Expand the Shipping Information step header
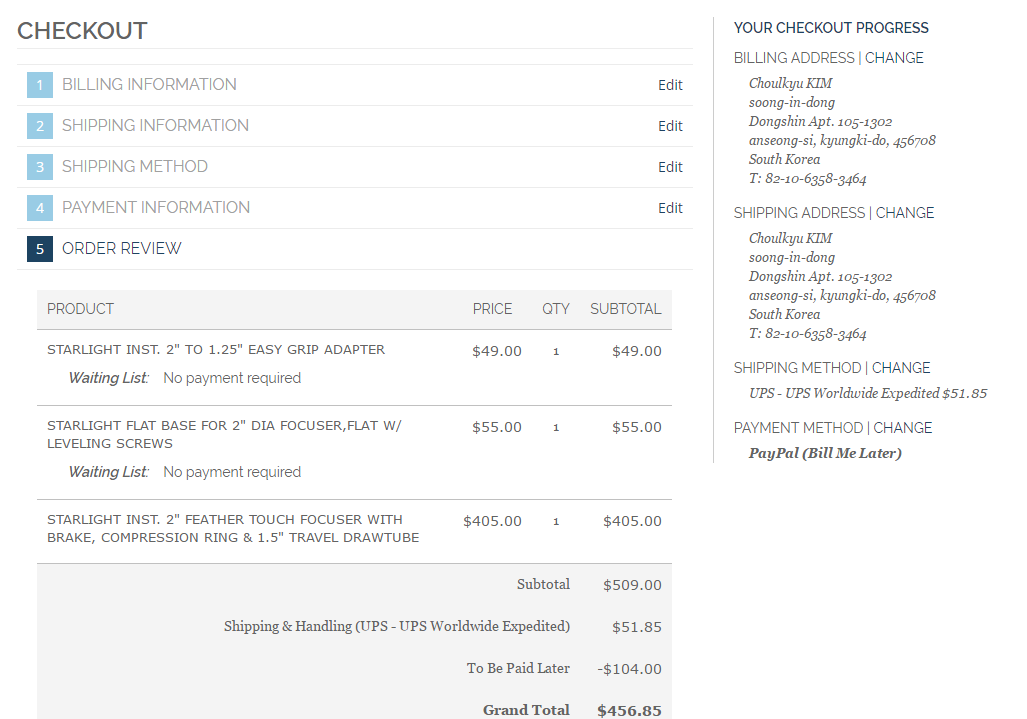The height and width of the screenshot is (719, 1027). click(x=155, y=126)
